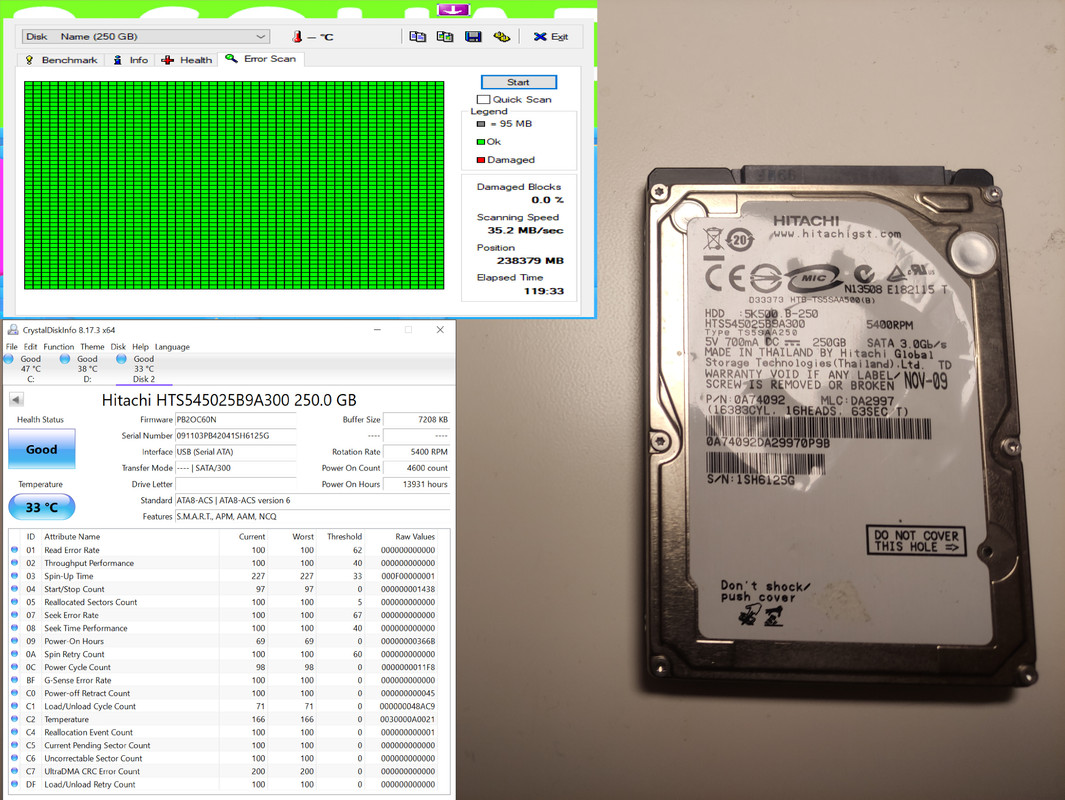Click the Temperature attribute row status icon
This screenshot has height=800, width=1065.
pyautogui.click(x=15, y=719)
